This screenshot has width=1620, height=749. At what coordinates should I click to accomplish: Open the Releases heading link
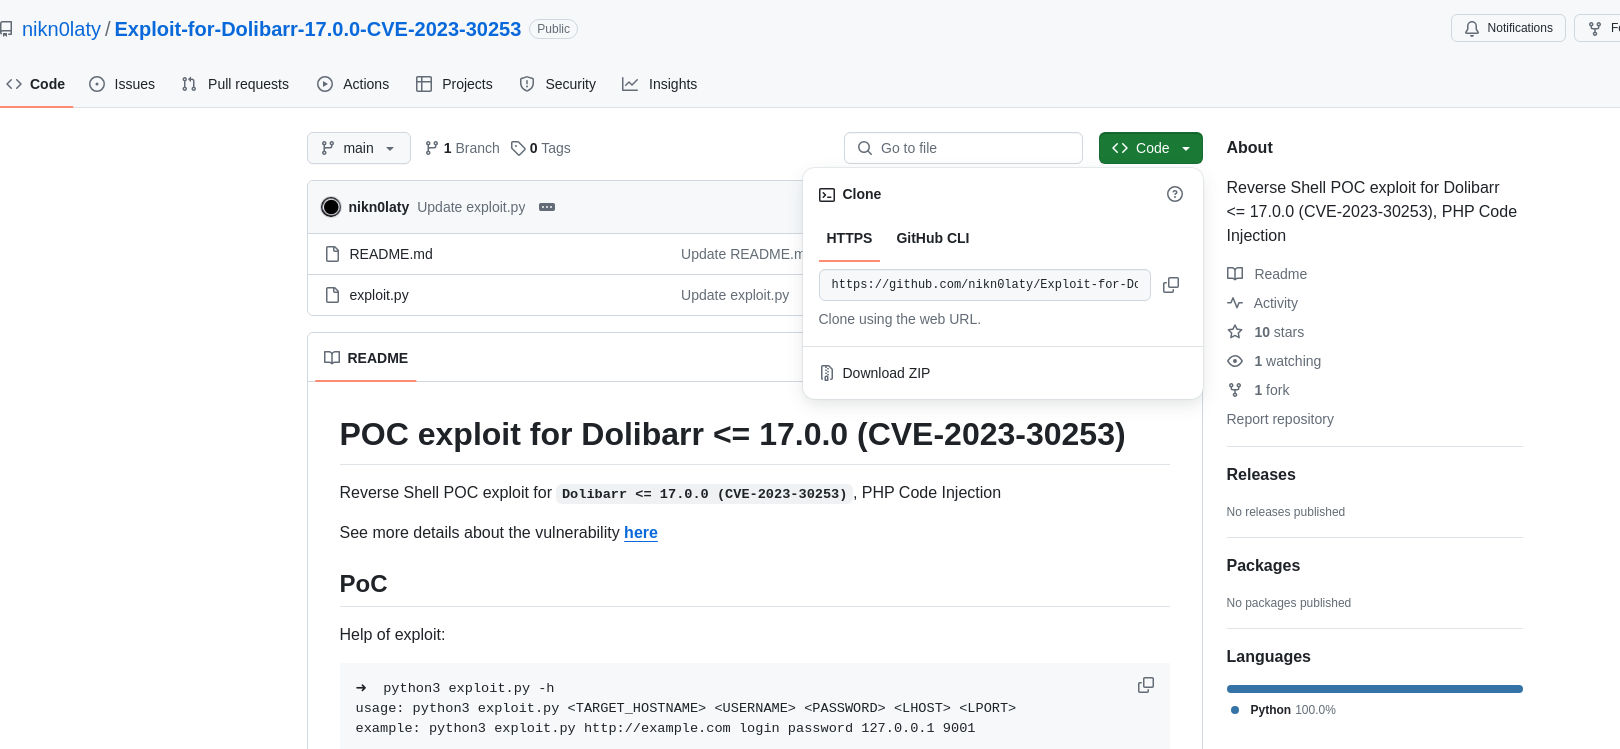(x=1261, y=475)
